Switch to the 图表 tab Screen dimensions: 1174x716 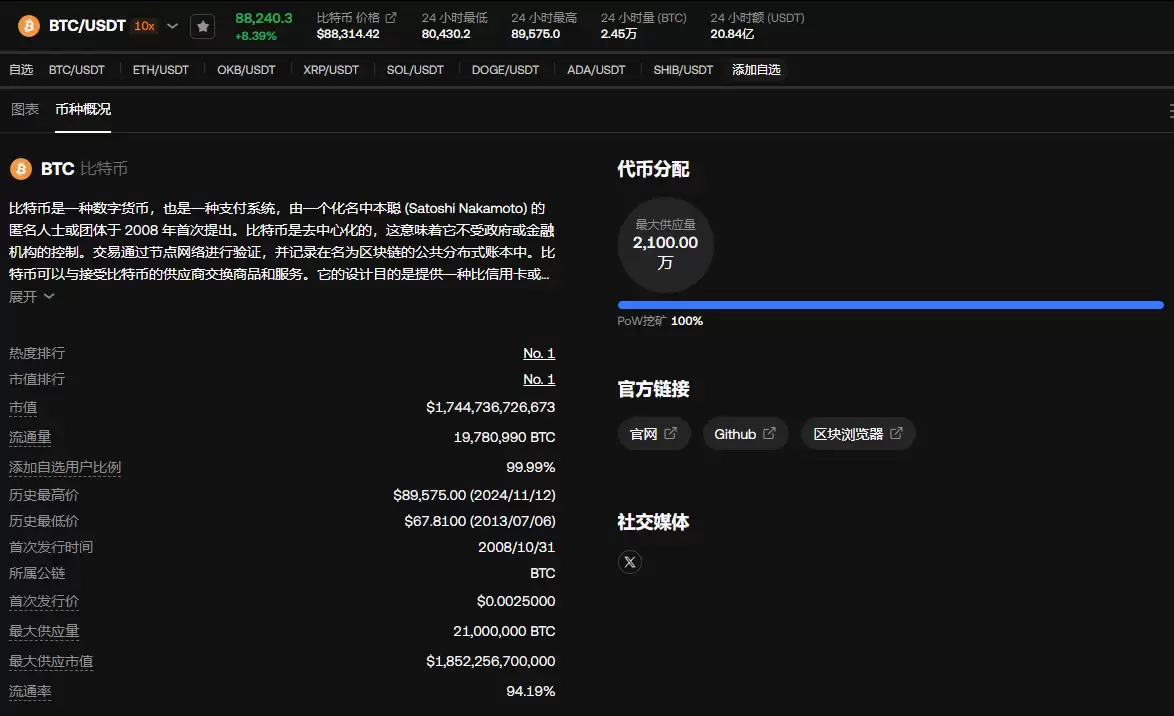pos(24,108)
